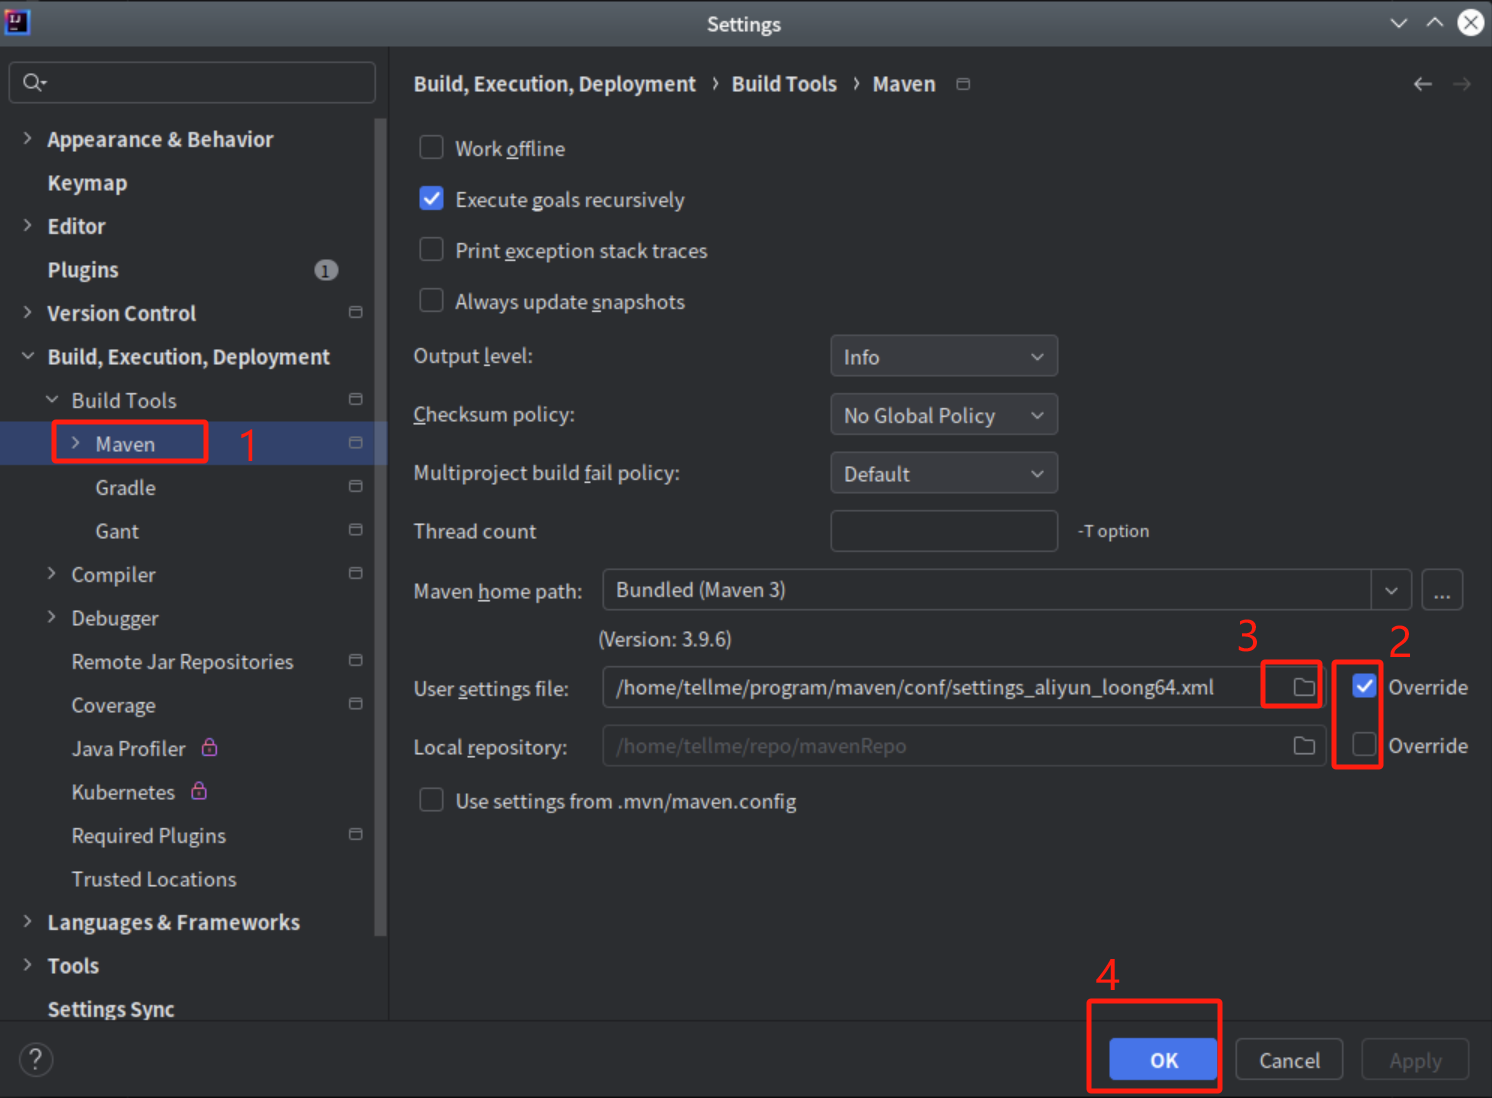Click Build, Execution, Deployment breadcrumb

pos(554,84)
